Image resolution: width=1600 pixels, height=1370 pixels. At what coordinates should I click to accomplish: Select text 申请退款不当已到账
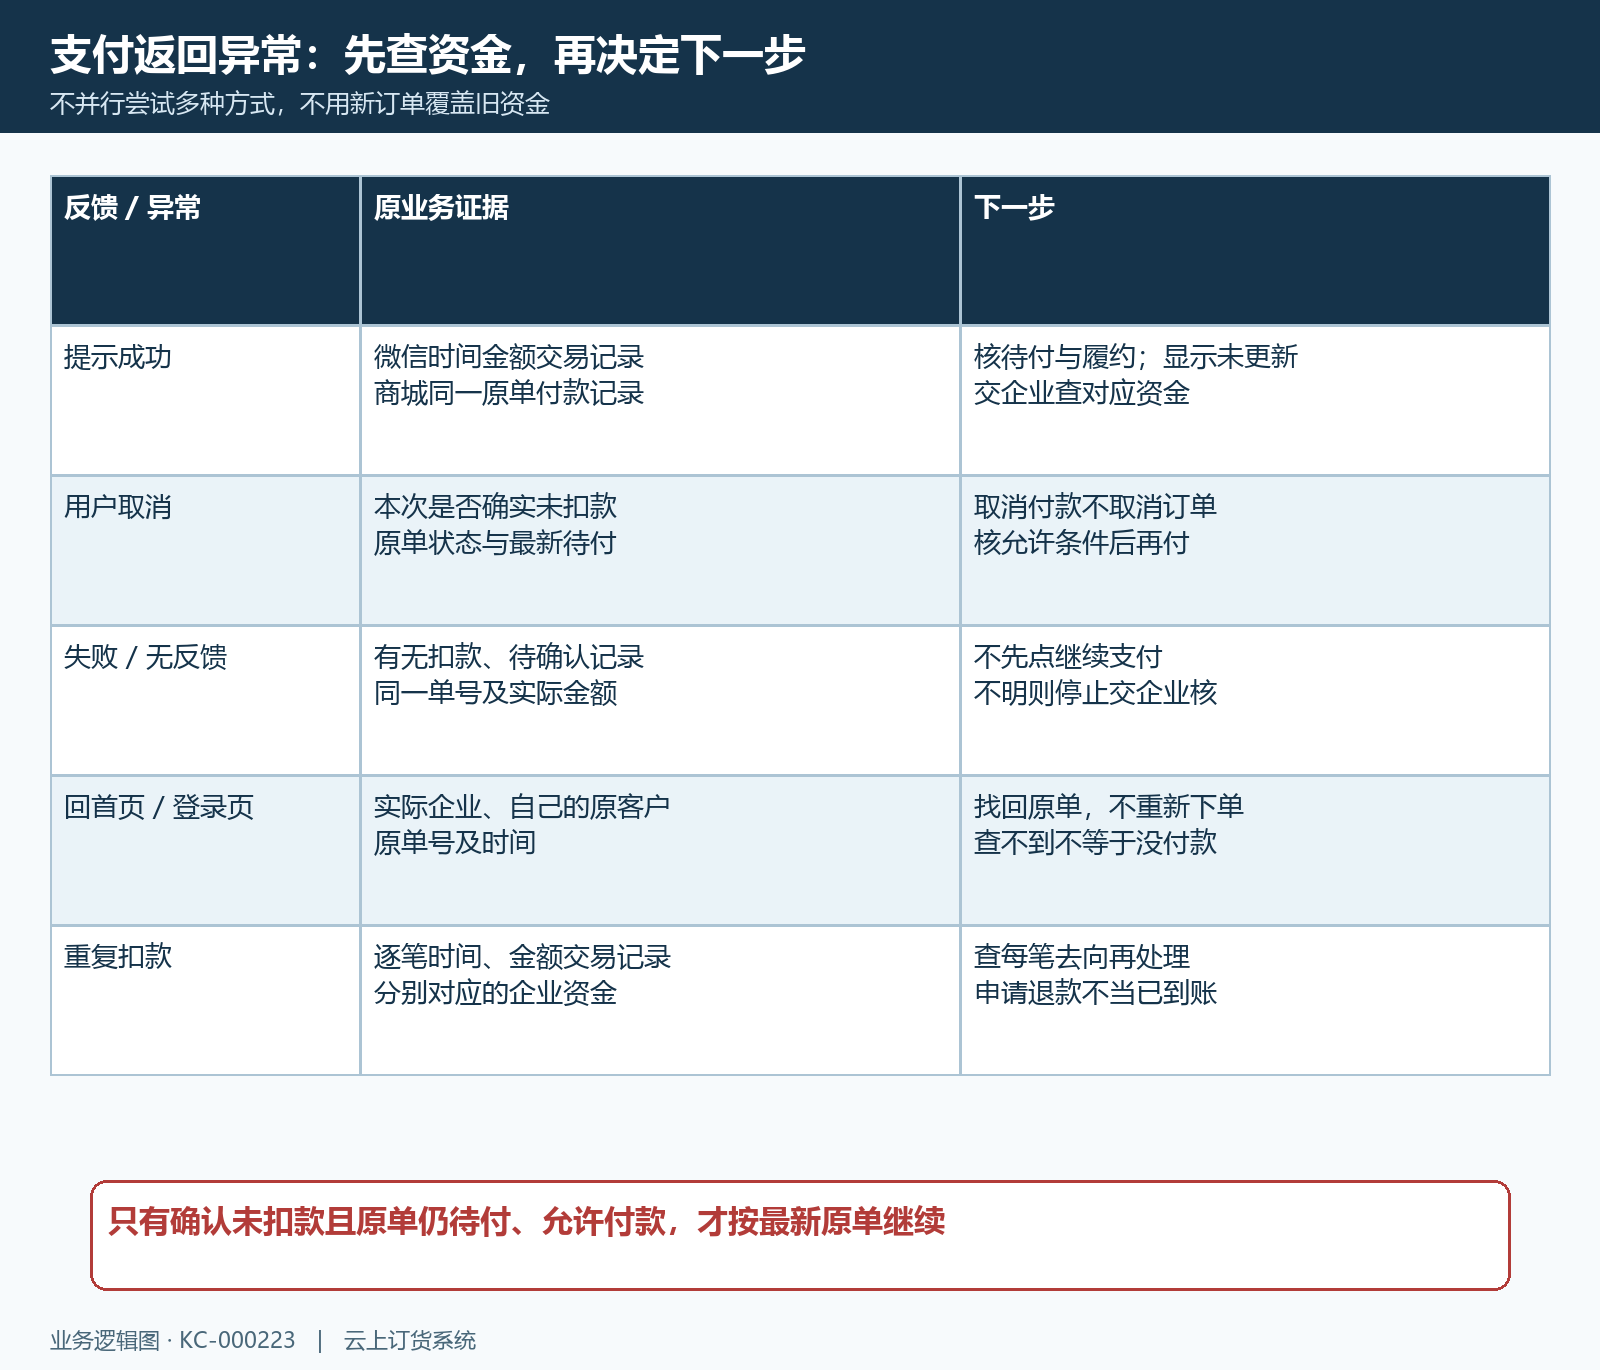(x=1096, y=993)
